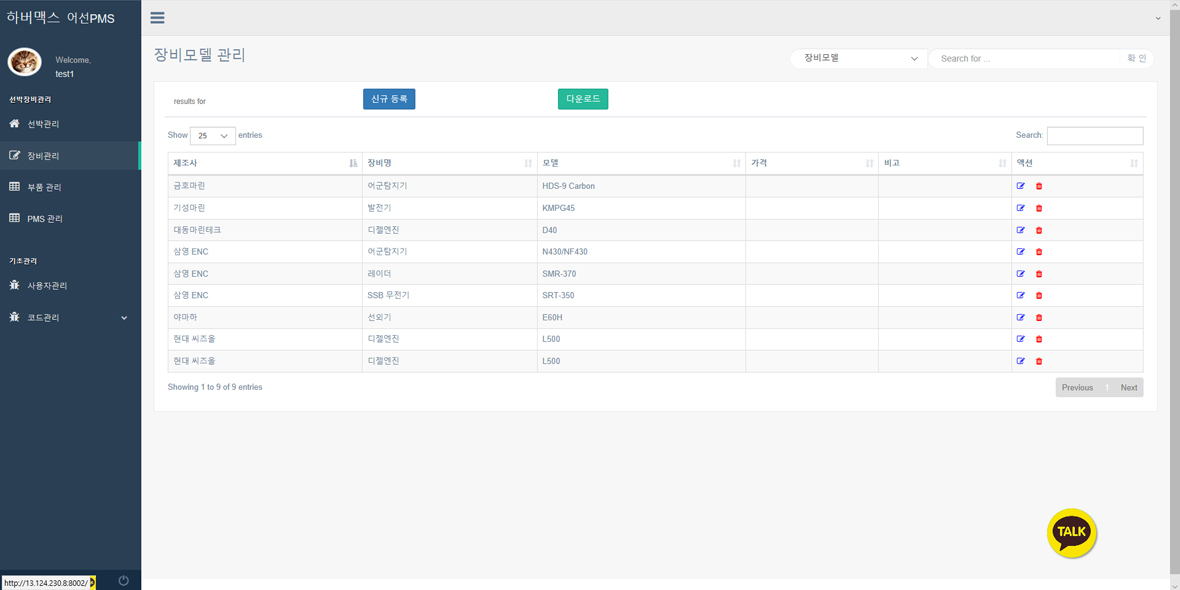Click the SSB 무전기 equipment name cell

tap(449, 295)
